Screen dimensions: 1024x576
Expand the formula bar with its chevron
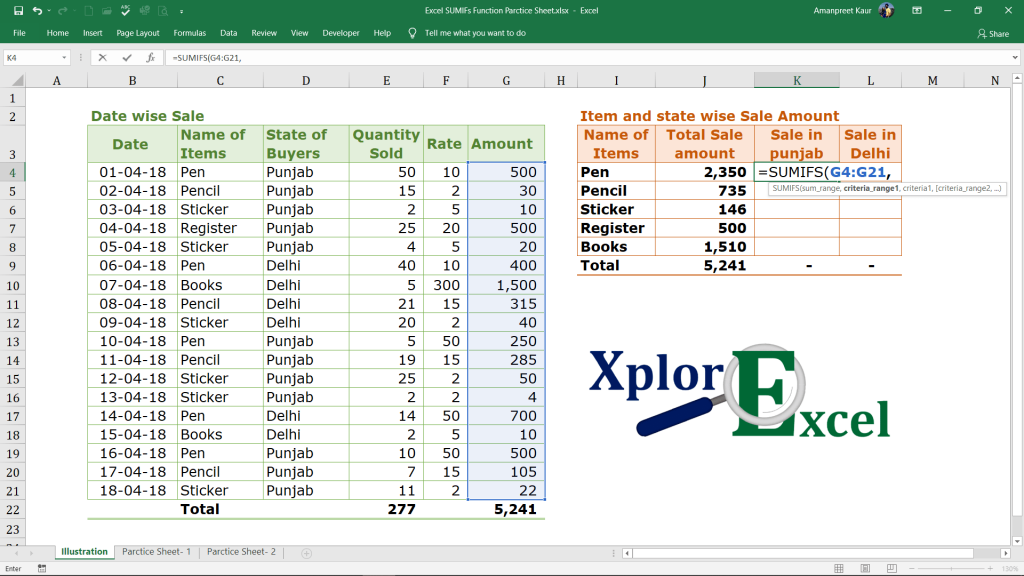1015,58
